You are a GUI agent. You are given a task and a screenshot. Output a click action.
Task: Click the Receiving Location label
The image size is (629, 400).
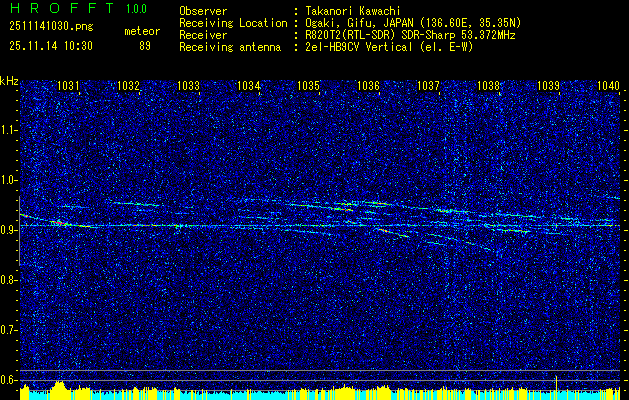(233, 23)
